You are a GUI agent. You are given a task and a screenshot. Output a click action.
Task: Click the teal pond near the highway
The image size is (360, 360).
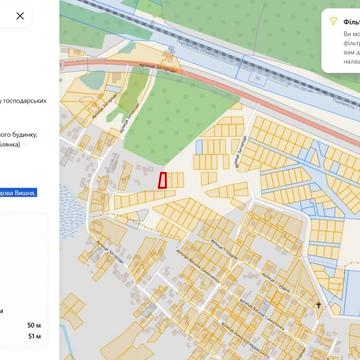92,80
